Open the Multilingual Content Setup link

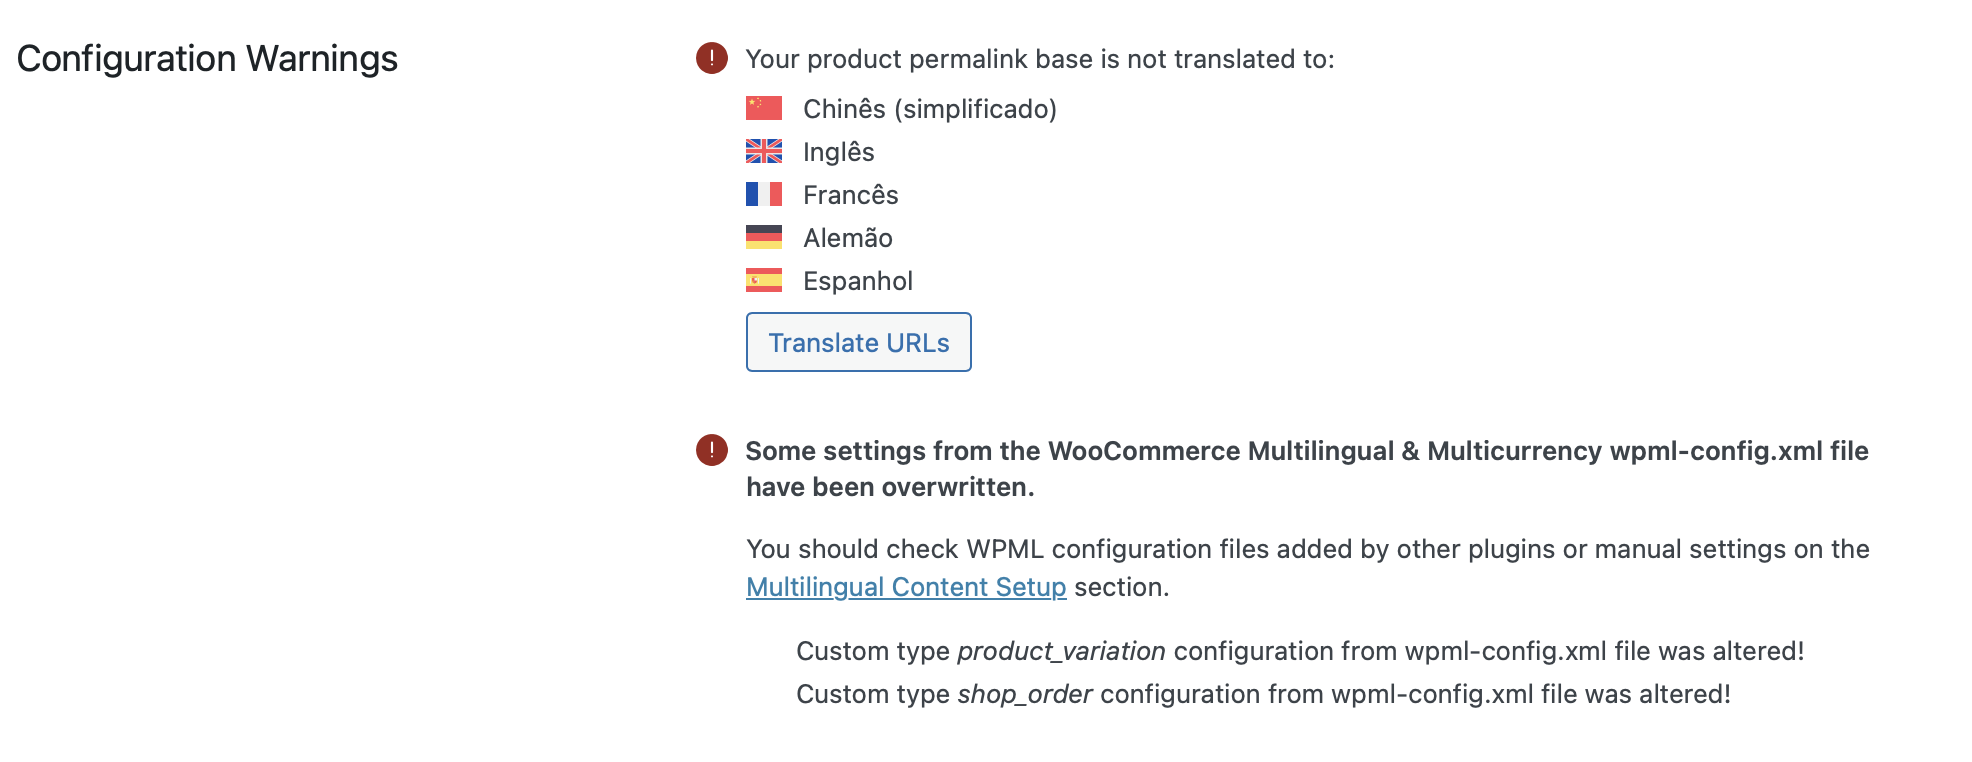906,587
